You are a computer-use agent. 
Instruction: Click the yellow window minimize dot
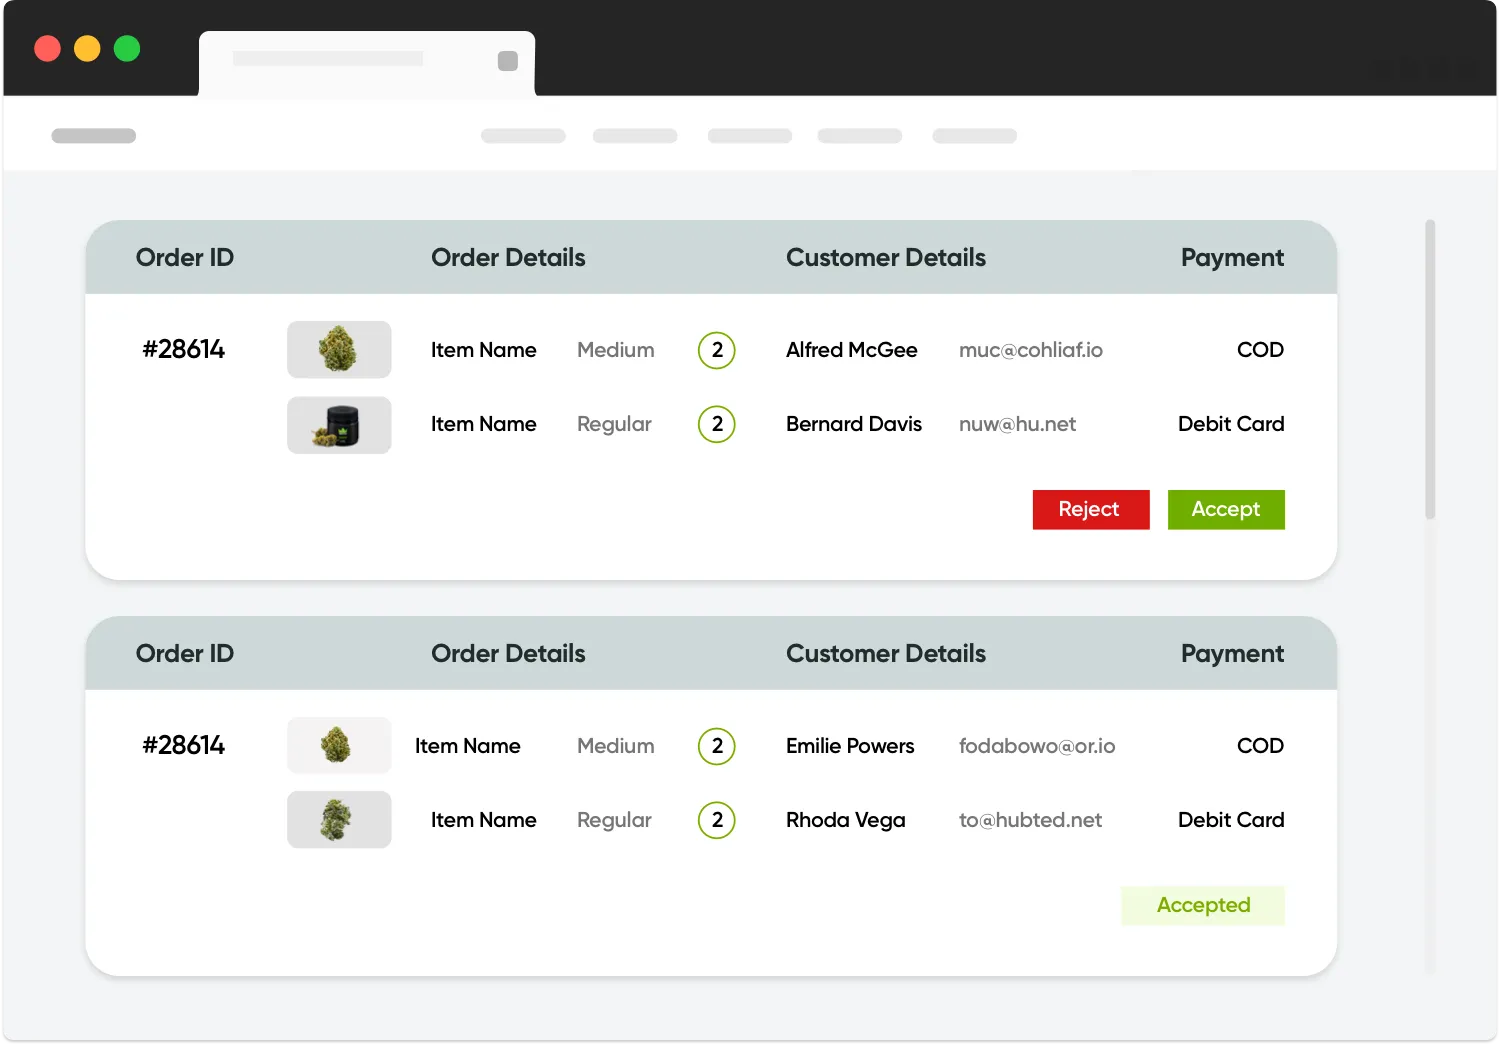pos(87,48)
